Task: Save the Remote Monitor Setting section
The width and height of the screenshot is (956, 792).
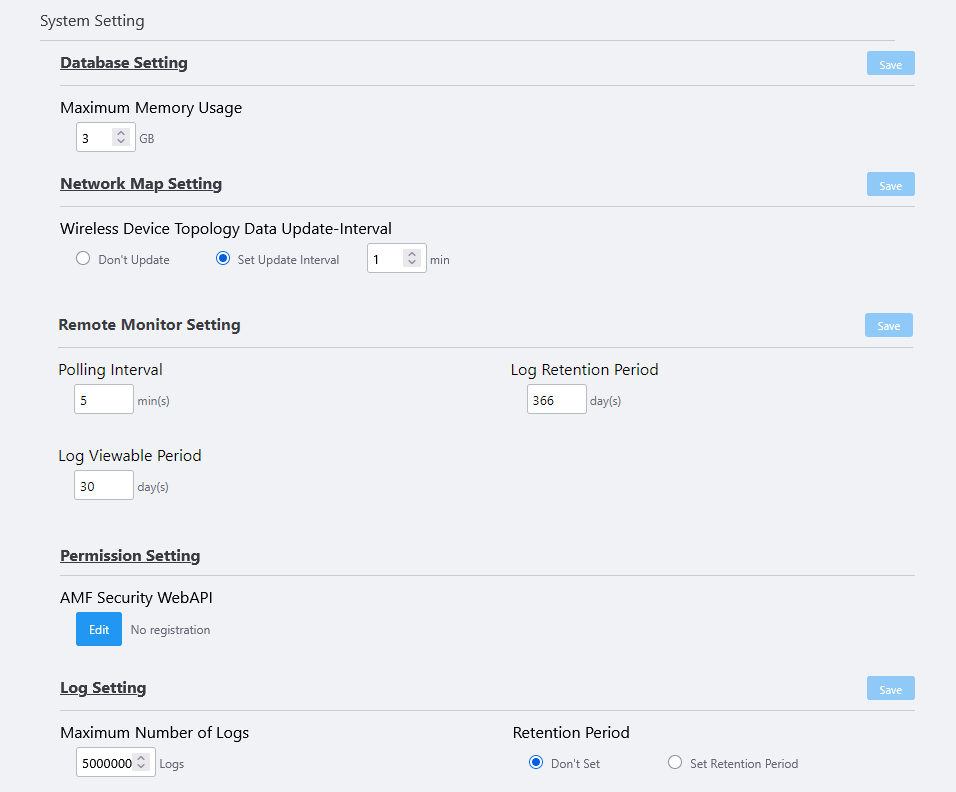Action: coord(888,325)
